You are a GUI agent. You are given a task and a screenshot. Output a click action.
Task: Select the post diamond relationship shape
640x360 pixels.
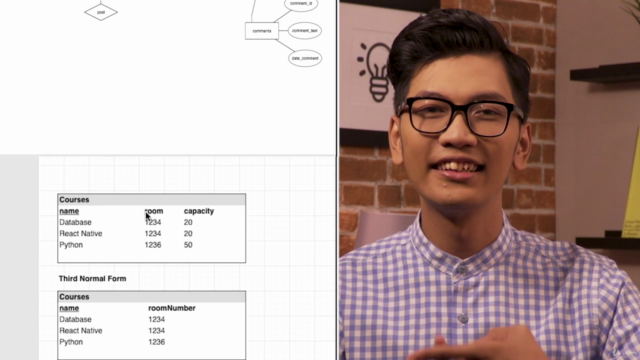(101, 12)
